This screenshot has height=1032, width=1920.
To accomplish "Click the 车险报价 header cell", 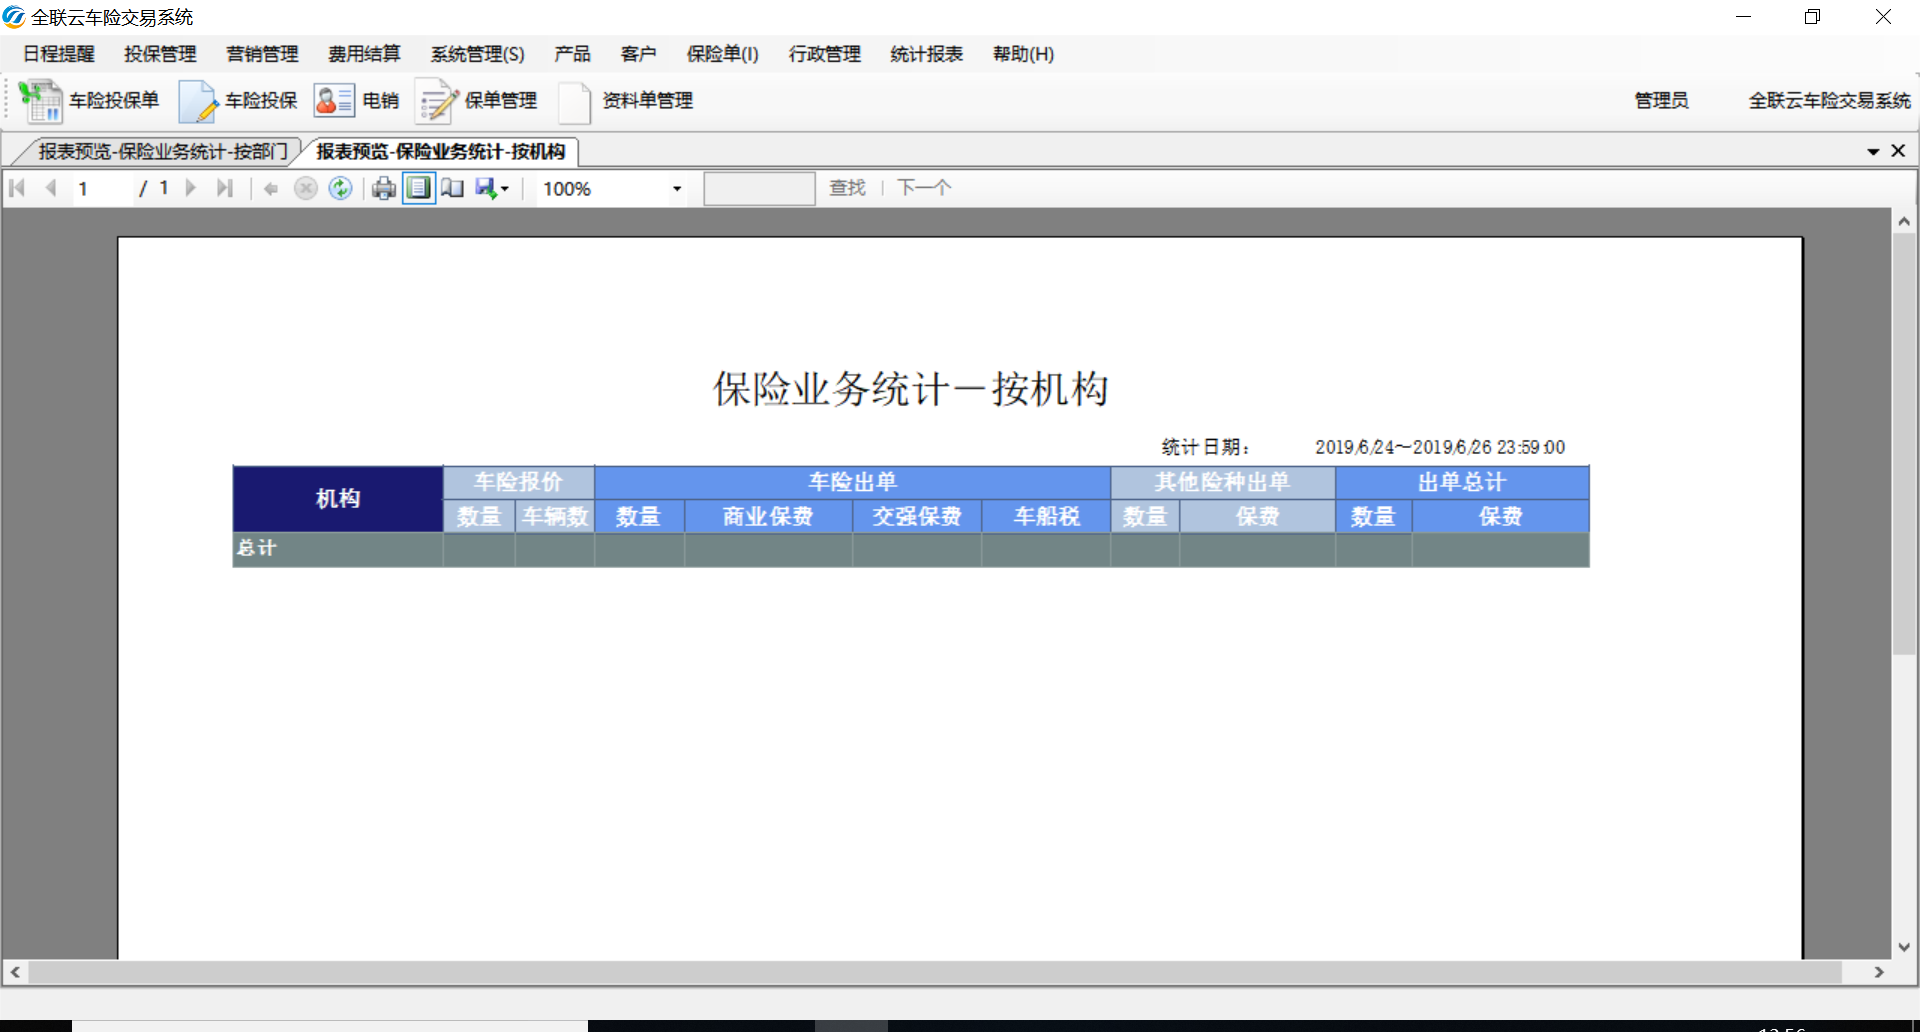I will (519, 482).
